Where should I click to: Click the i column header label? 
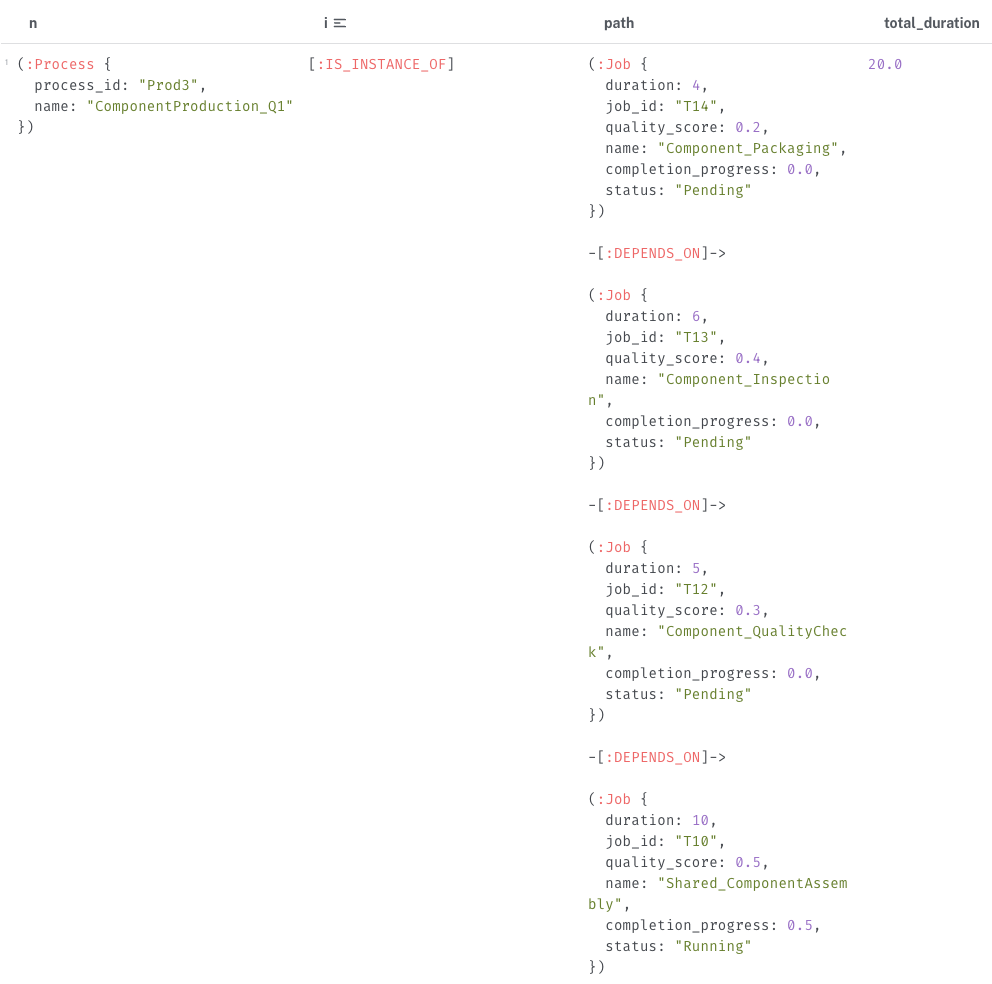coord(326,23)
